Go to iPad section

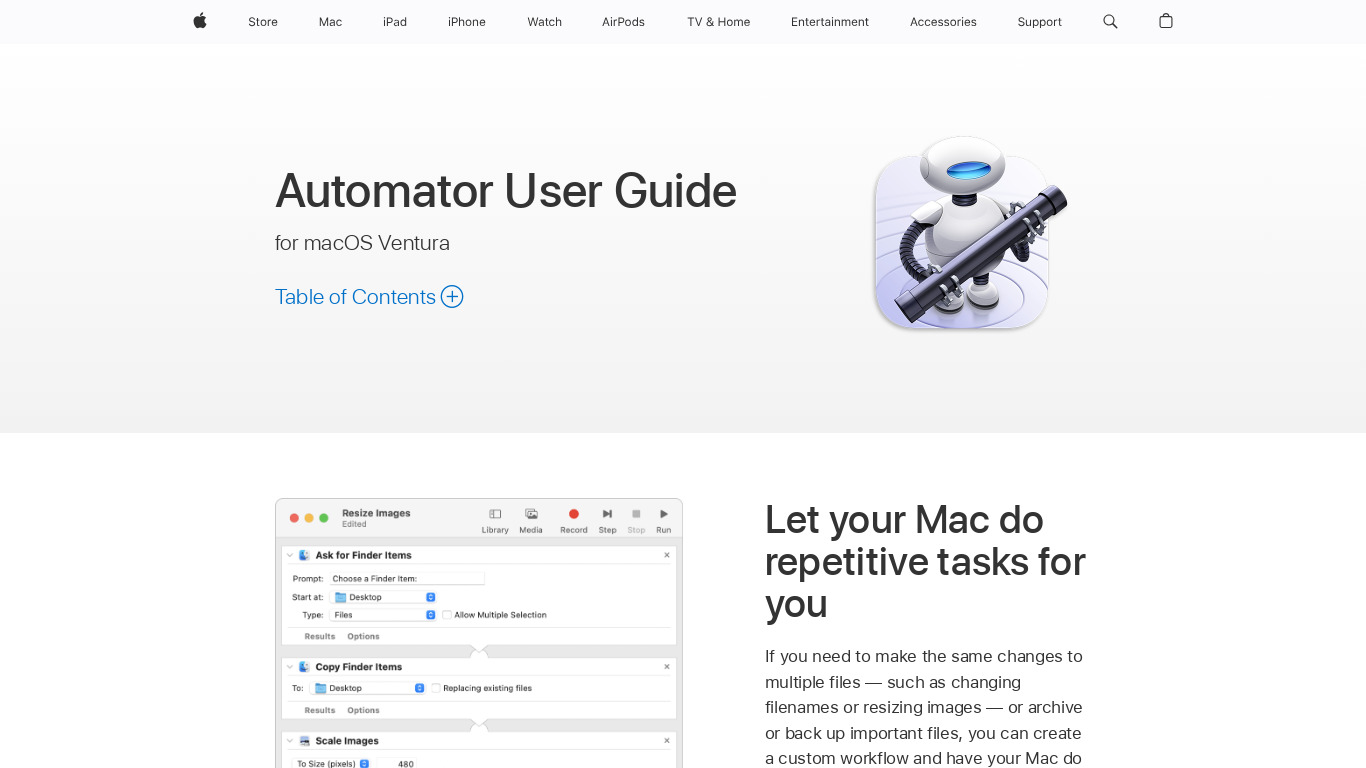click(395, 22)
